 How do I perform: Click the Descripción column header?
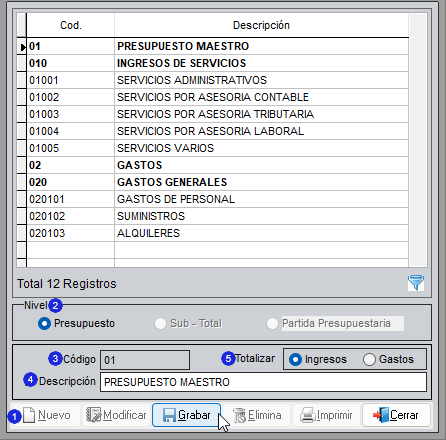261,25
